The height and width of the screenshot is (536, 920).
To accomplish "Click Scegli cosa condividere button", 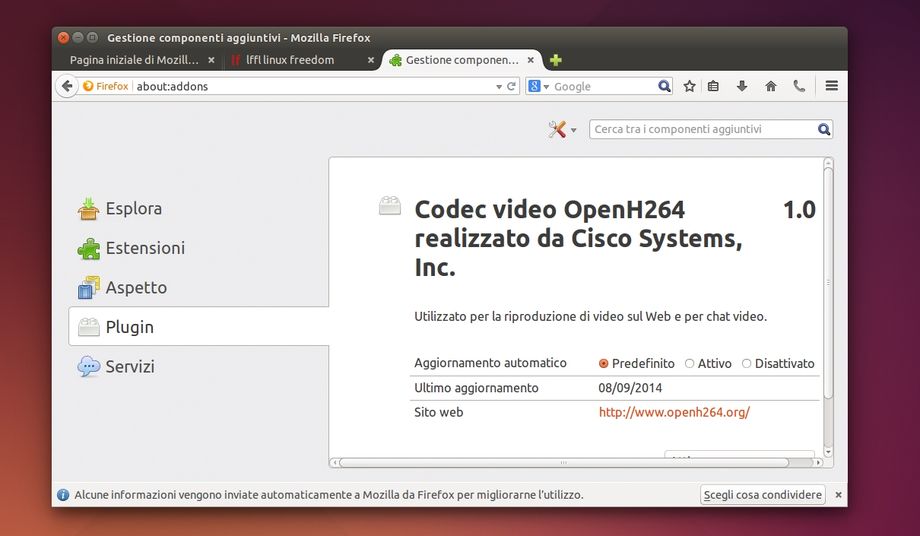I will tap(763, 495).
